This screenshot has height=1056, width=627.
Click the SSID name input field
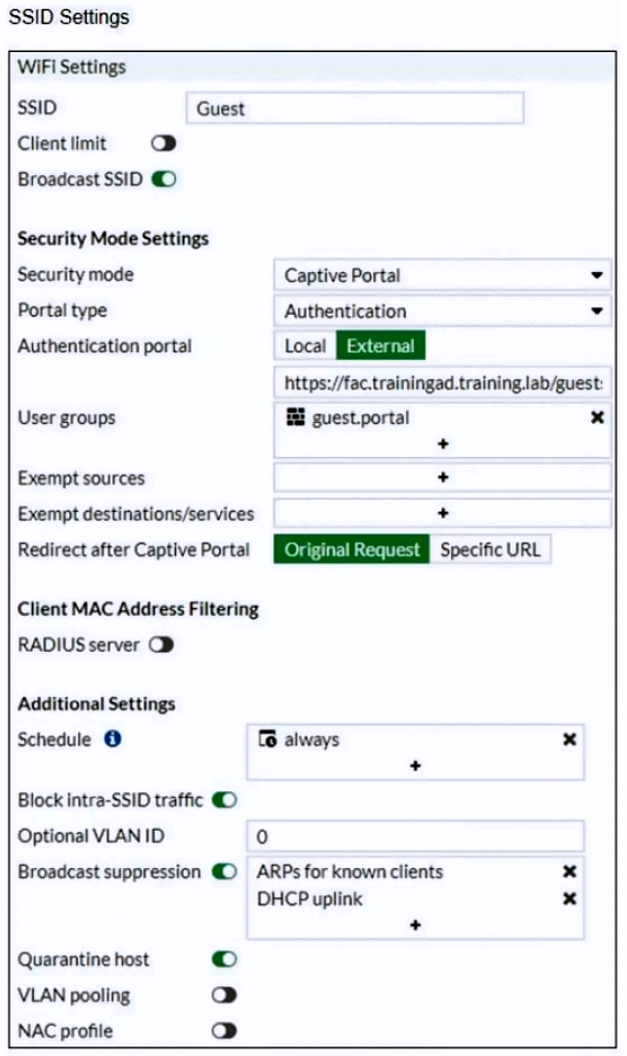355,108
